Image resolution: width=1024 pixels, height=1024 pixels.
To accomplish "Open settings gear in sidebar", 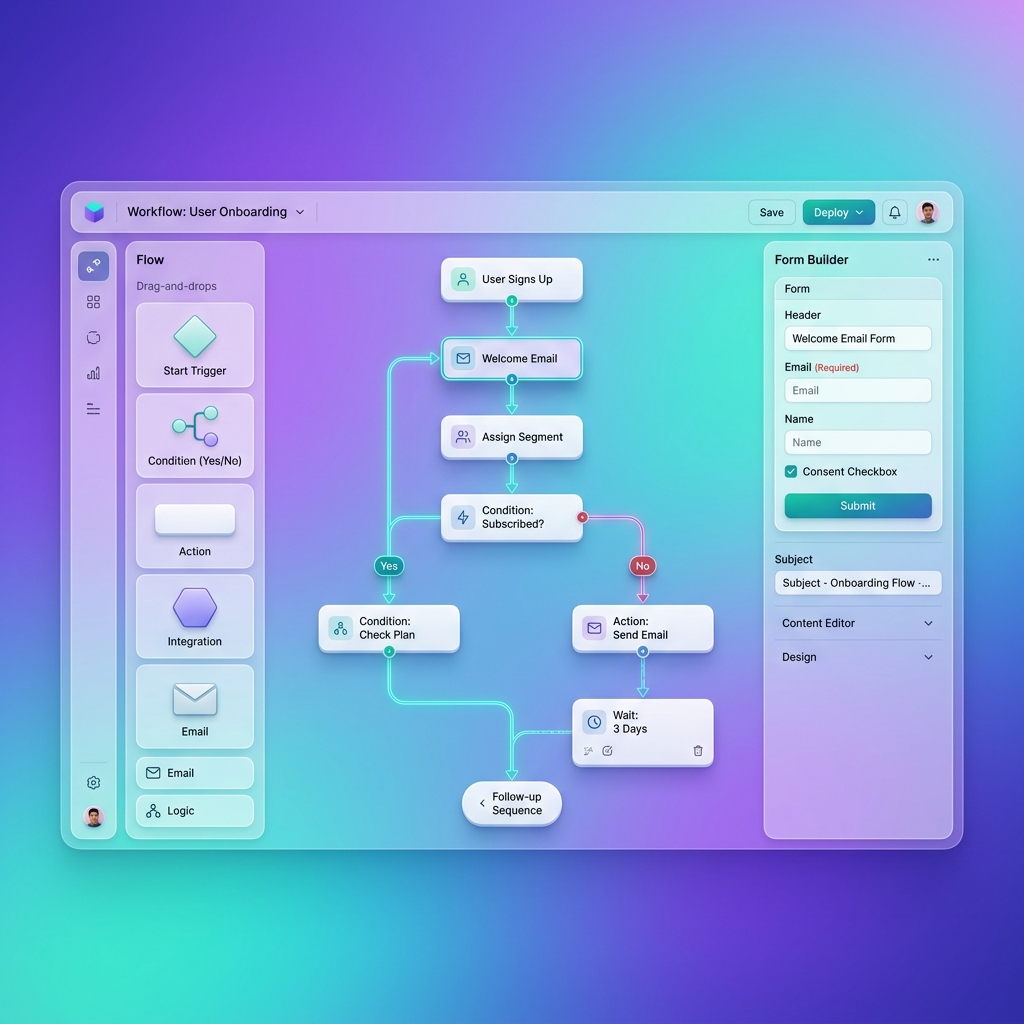I will click(x=93, y=782).
